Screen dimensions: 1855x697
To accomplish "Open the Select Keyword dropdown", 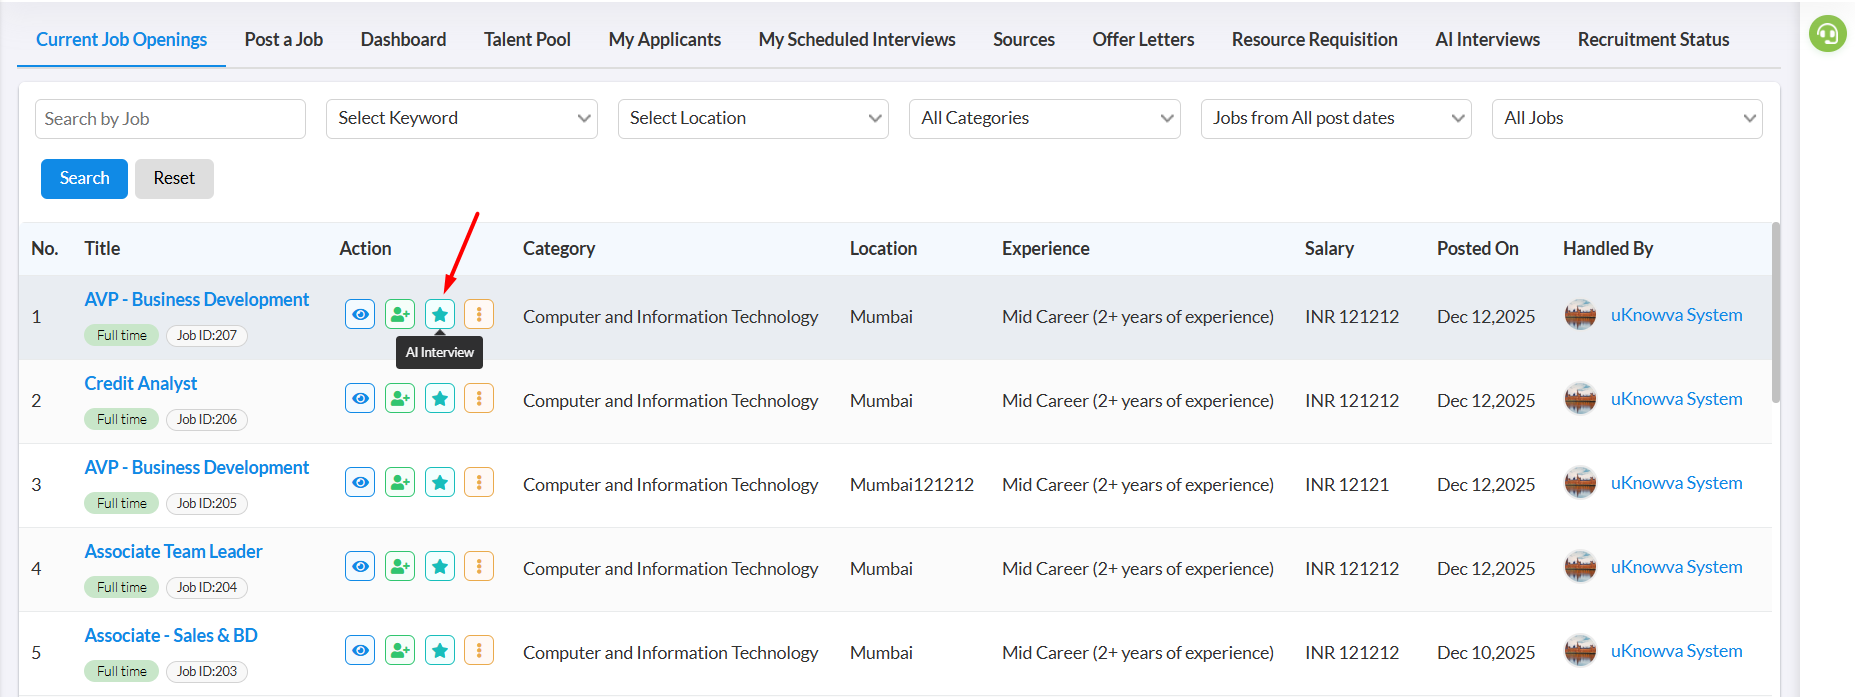I will pyautogui.click(x=461, y=119).
